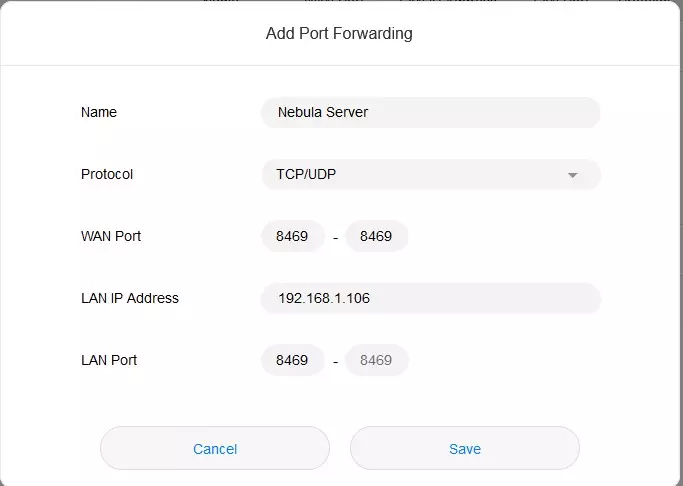Click the Add Port Forwarding dialog title
The width and height of the screenshot is (683, 486).
(339, 34)
